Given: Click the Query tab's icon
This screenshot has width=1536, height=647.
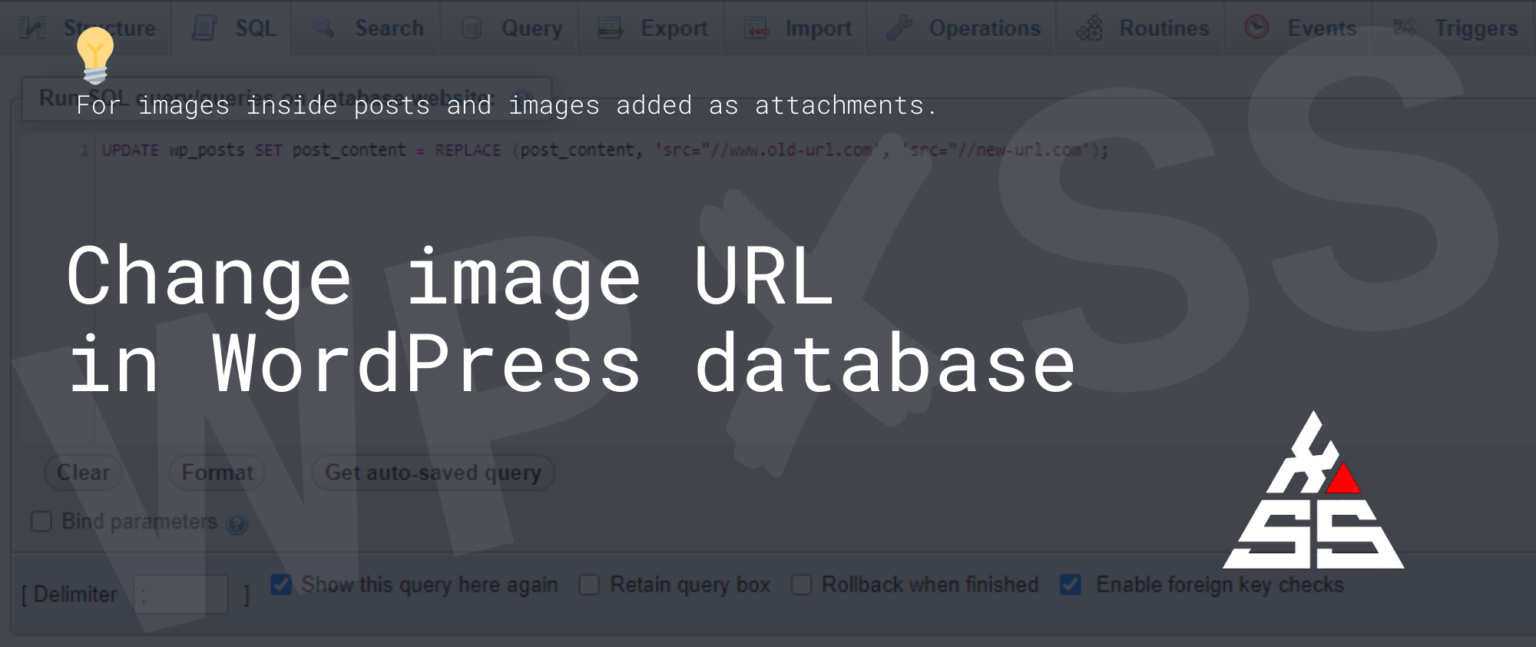Looking at the screenshot, I should click(x=472, y=28).
